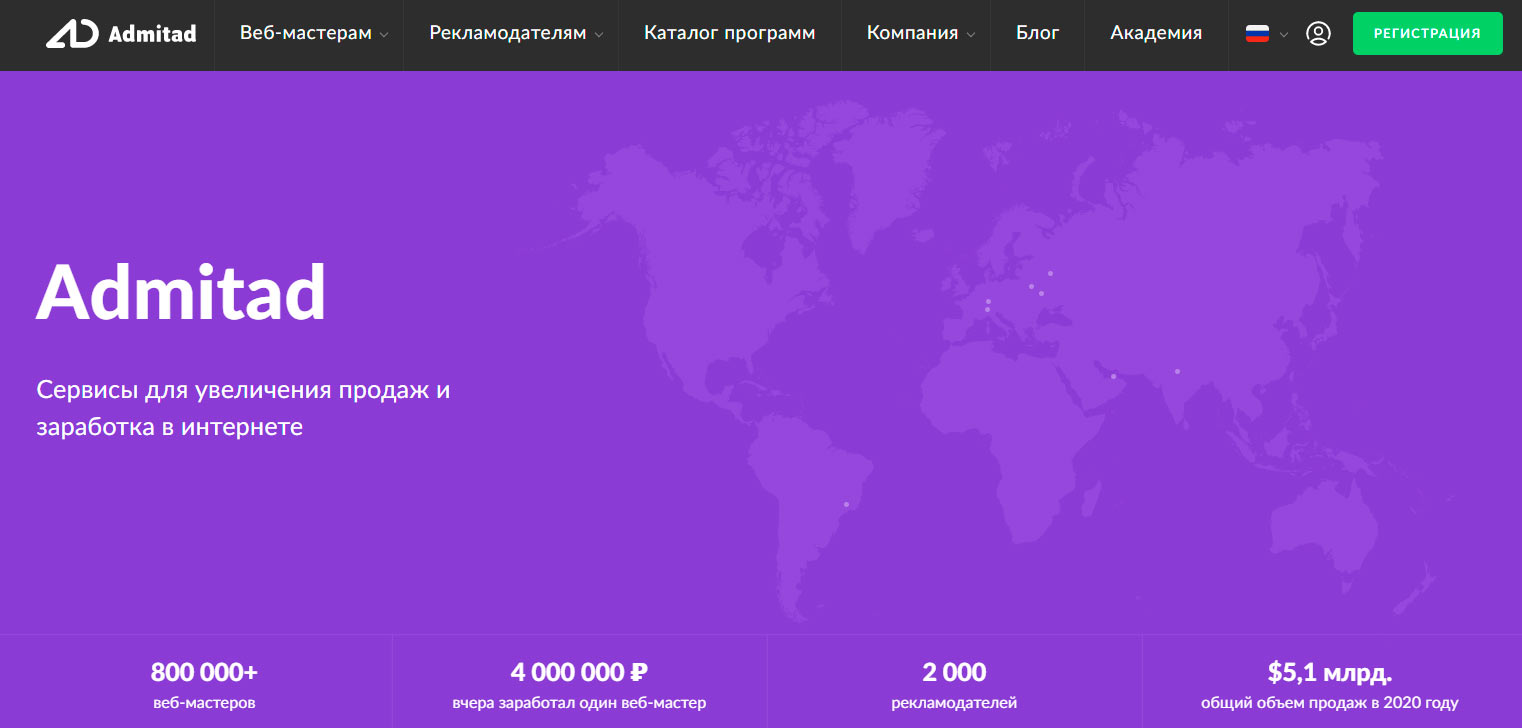Click the large Admitad hero heading
The image size is (1522, 728).
click(181, 291)
